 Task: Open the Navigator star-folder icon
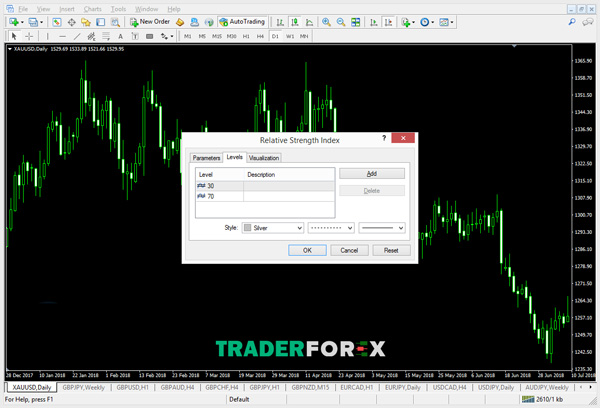[86, 22]
